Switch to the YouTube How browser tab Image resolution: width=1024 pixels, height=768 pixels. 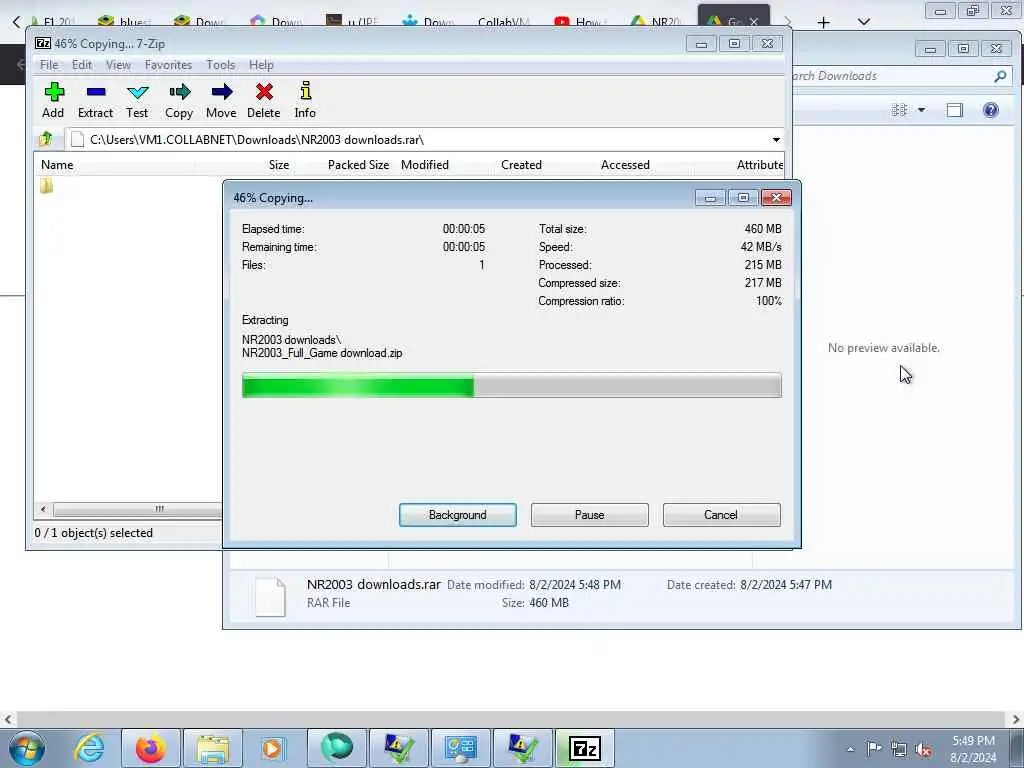tap(580, 22)
